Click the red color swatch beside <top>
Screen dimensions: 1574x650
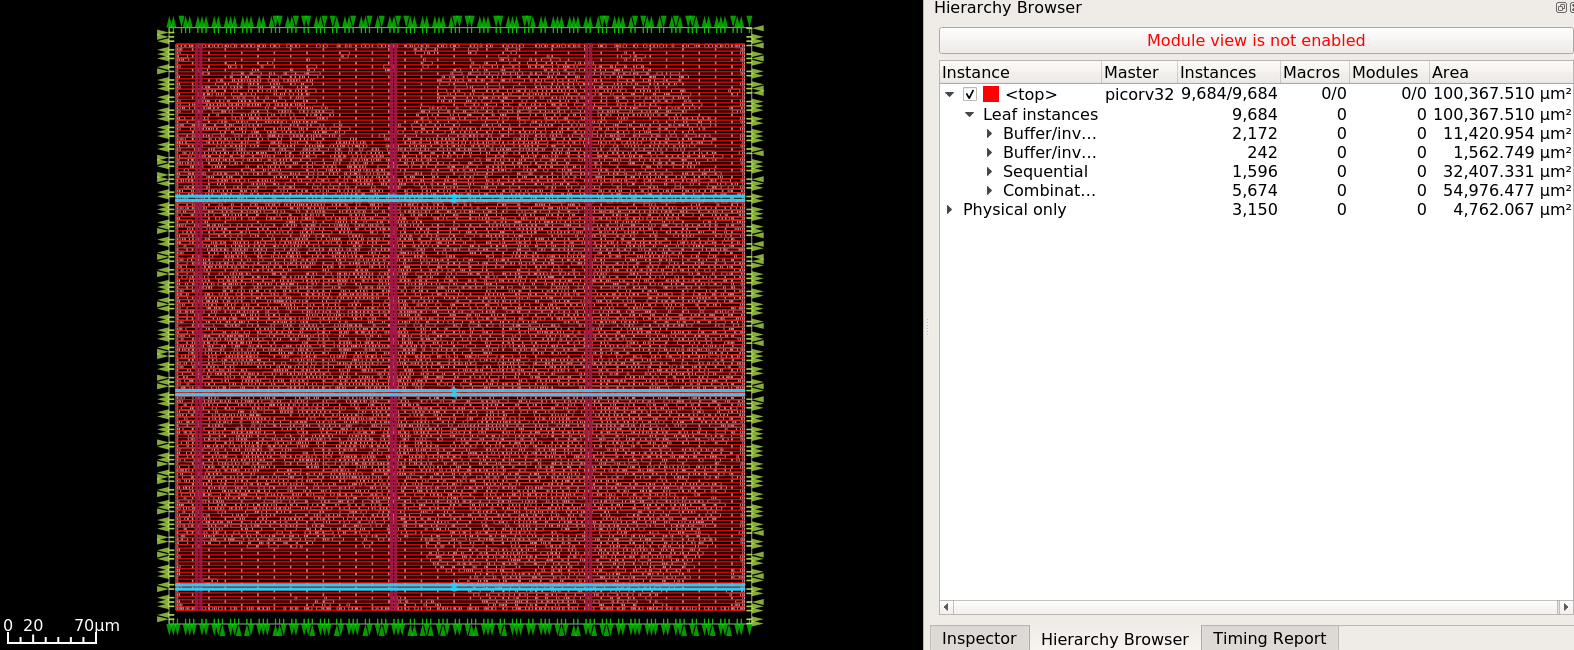click(991, 94)
